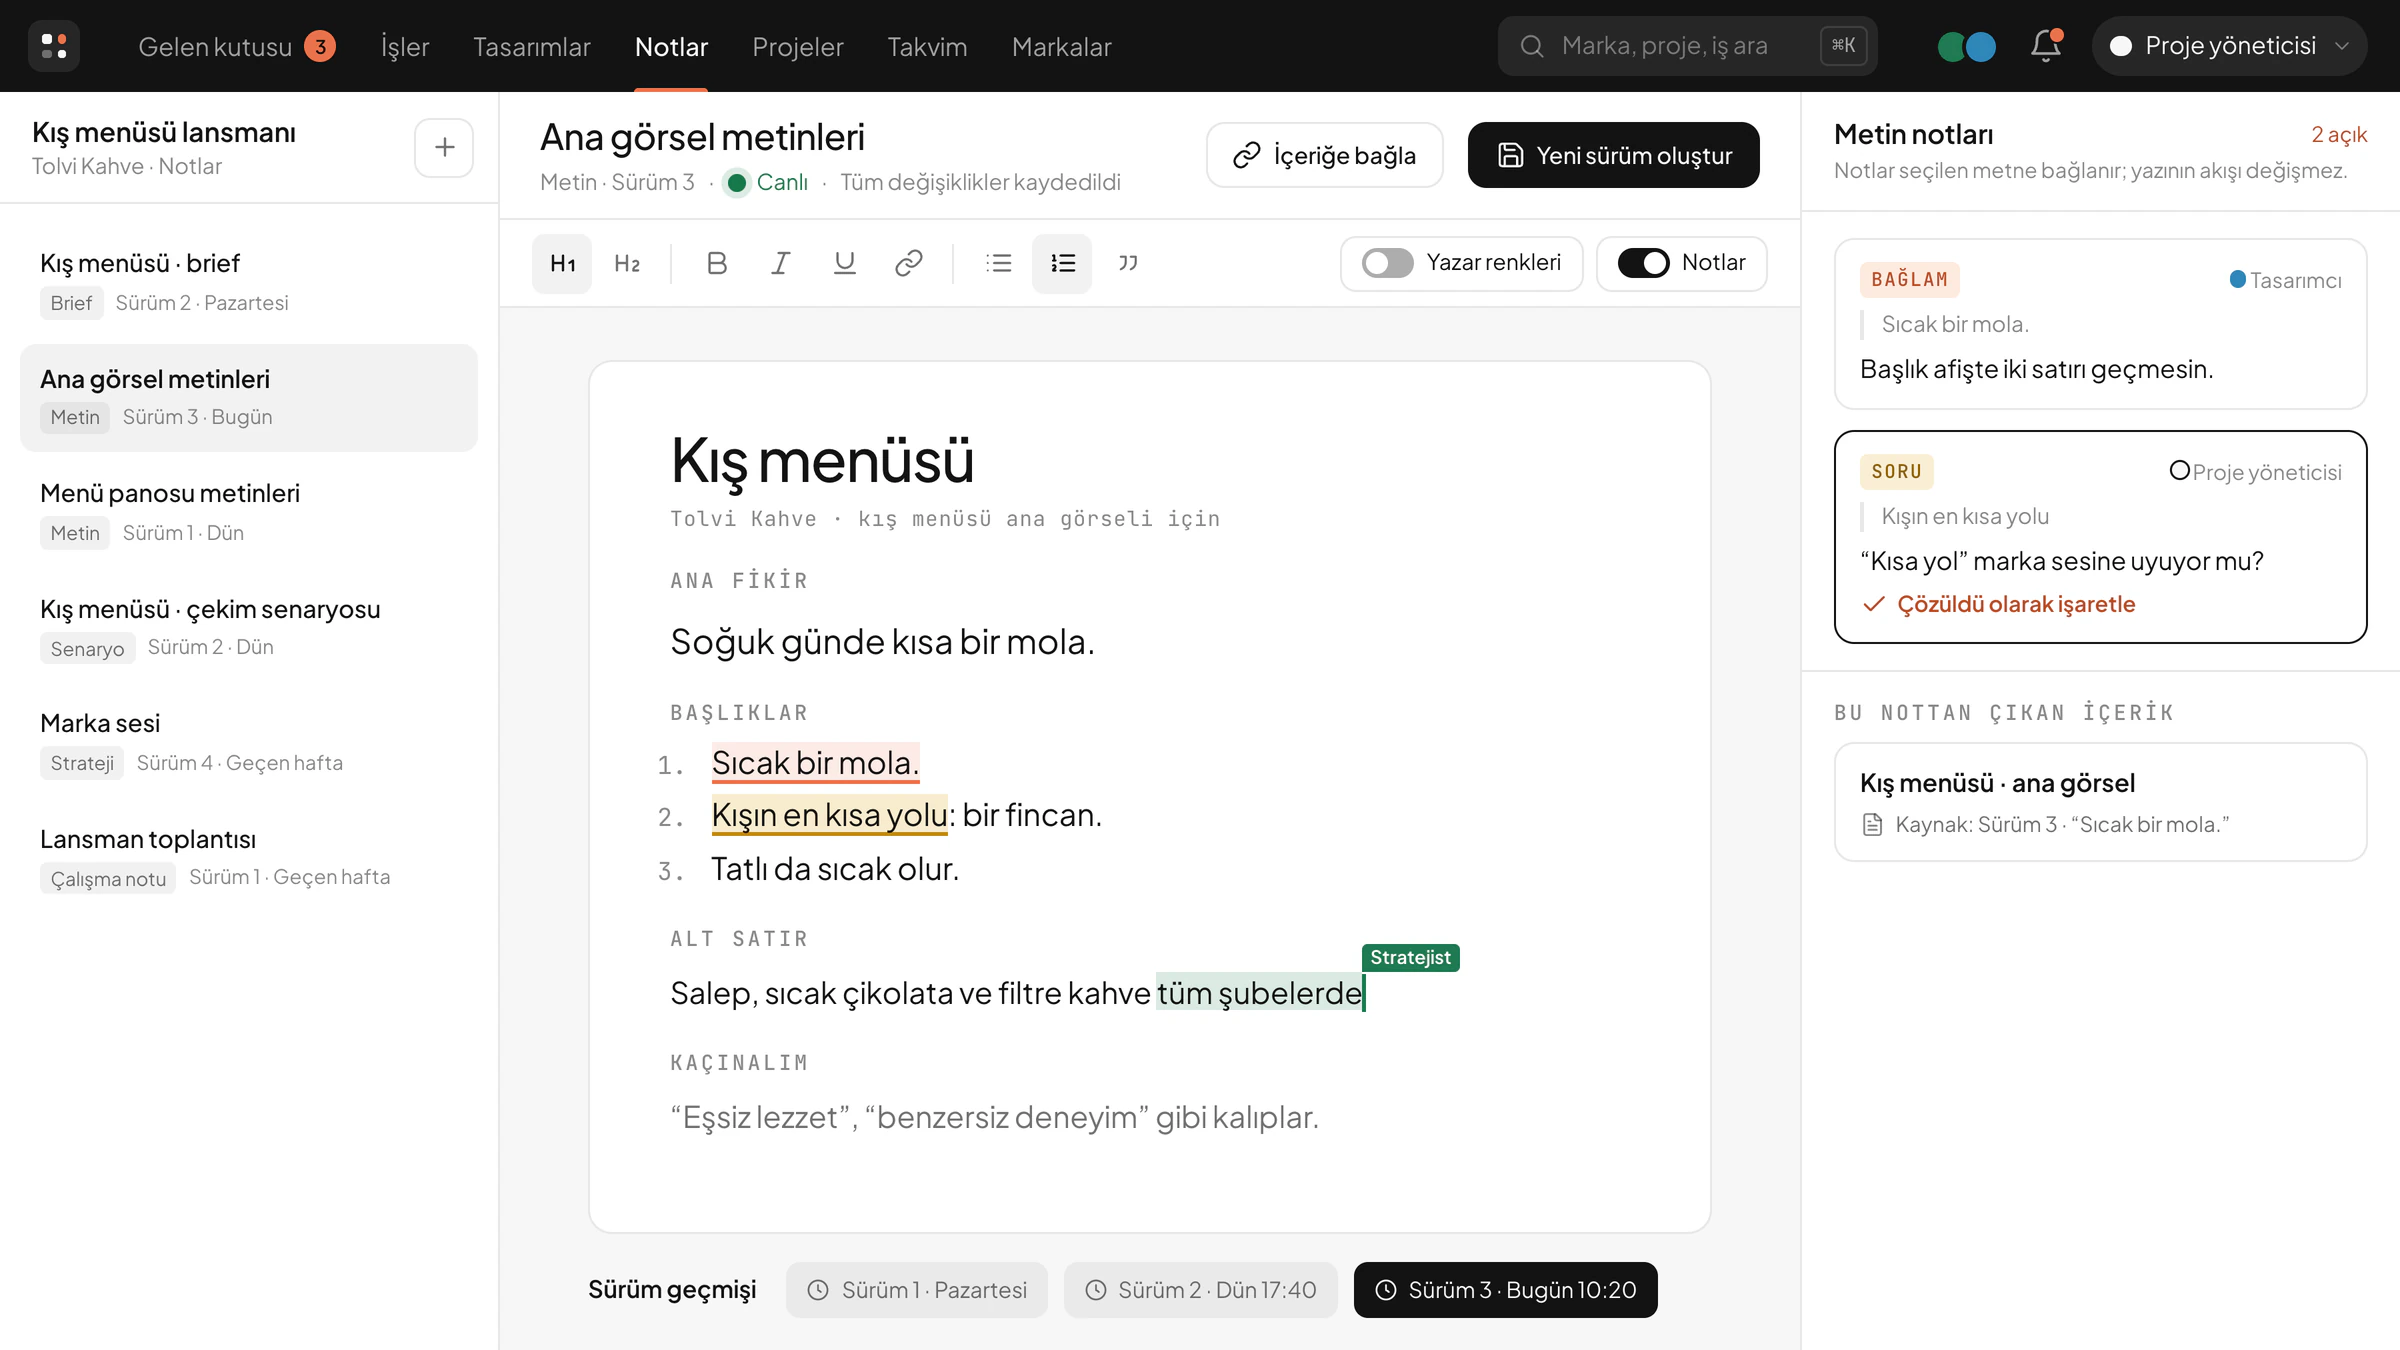This screenshot has width=2400, height=1350.
Task: Click the inbox badge showing 3
Action: click(320, 46)
